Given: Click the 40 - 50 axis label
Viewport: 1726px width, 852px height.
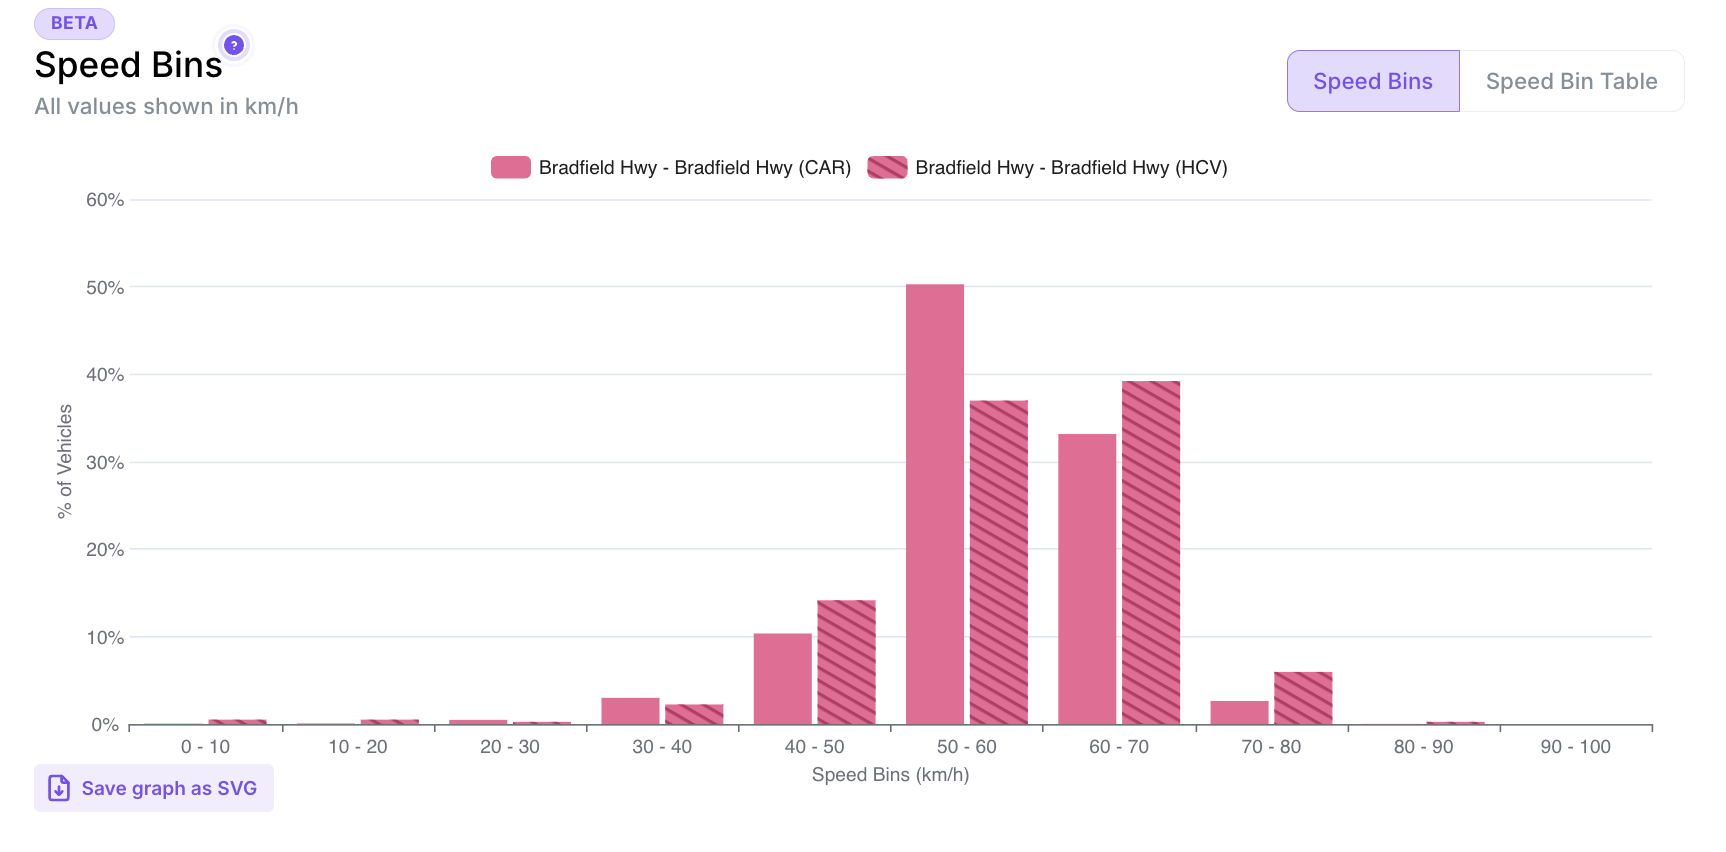Looking at the screenshot, I should [x=813, y=746].
